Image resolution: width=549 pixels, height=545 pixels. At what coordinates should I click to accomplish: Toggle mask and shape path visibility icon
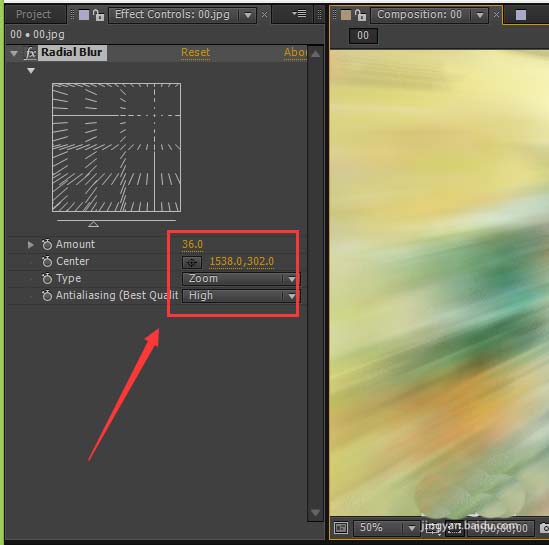point(454,529)
